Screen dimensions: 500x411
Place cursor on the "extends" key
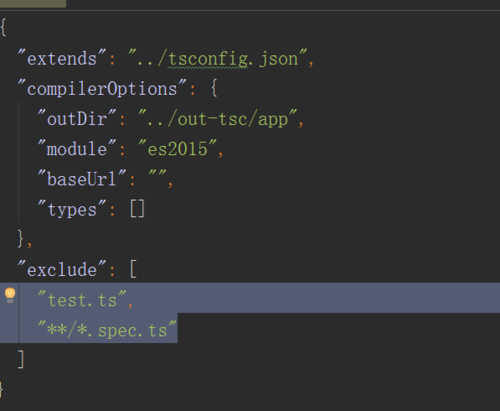[62, 59]
